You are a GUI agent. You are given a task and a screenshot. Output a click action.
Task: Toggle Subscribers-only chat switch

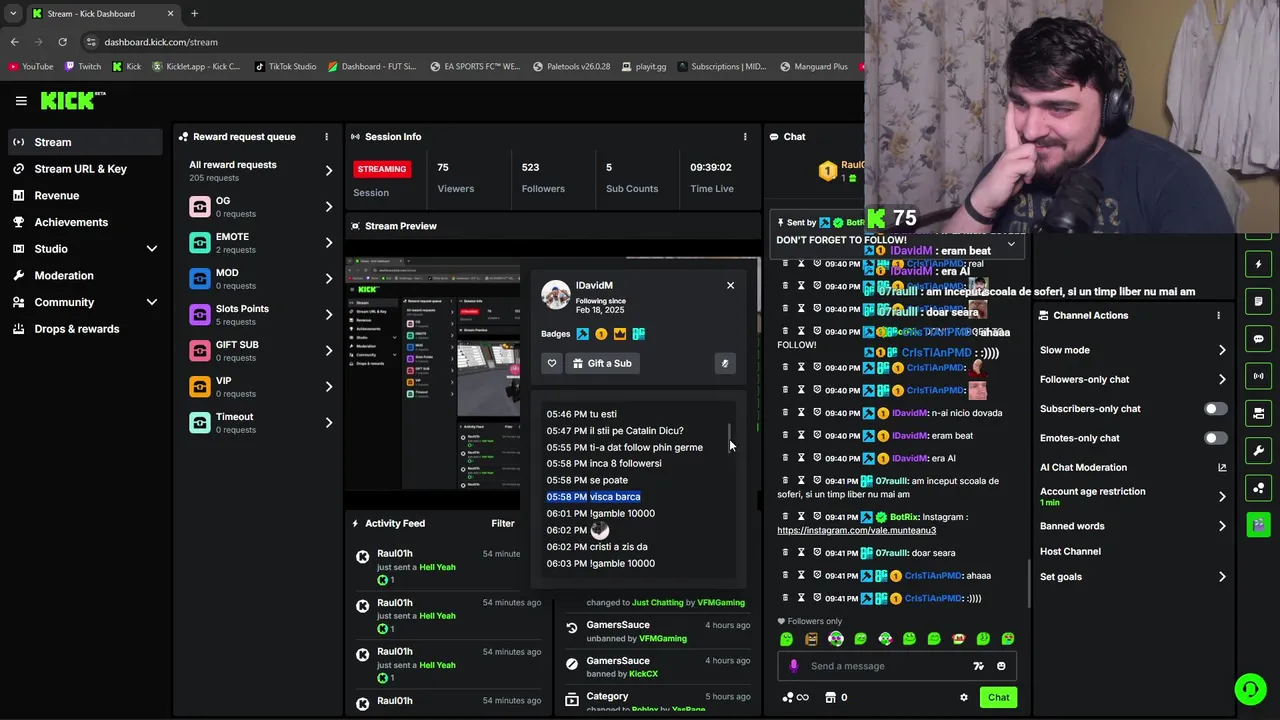[1215, 409]
